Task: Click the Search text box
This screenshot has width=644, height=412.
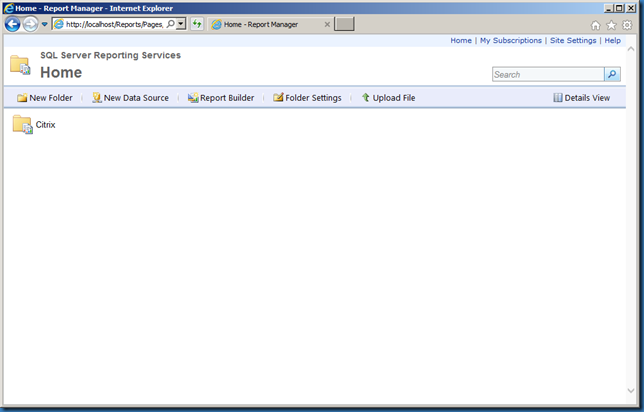Action: [548, 74]
